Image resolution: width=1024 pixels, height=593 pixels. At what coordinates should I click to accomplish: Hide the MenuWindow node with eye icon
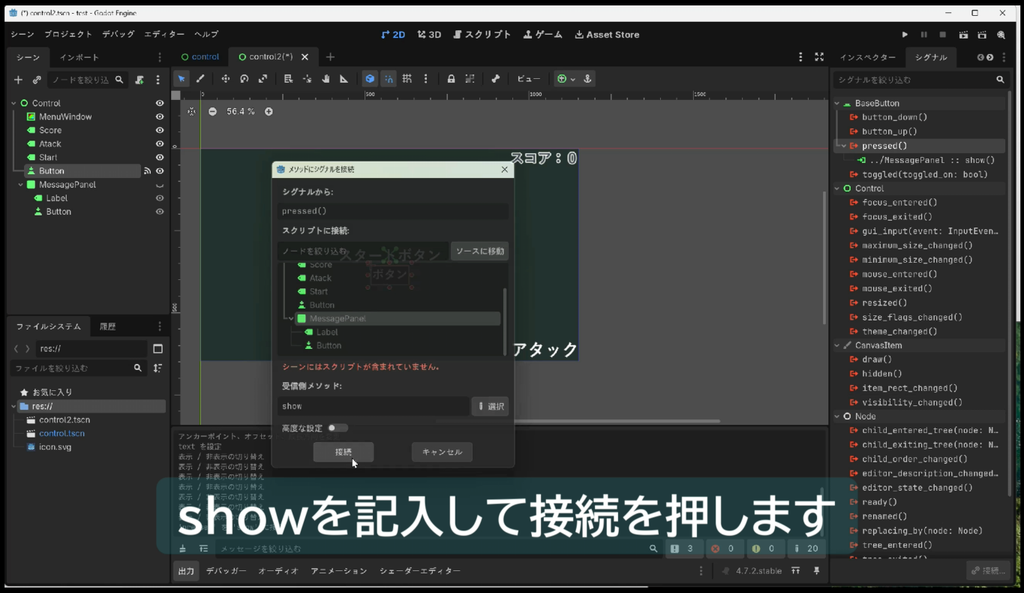159,117
